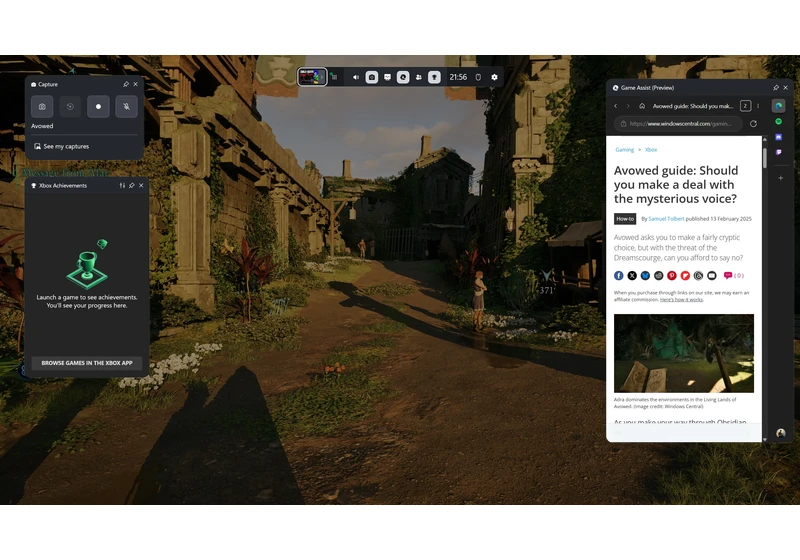Viewport: 800px width, 560px height.
Task: Click the article headline text
Action: coord(676,185)
